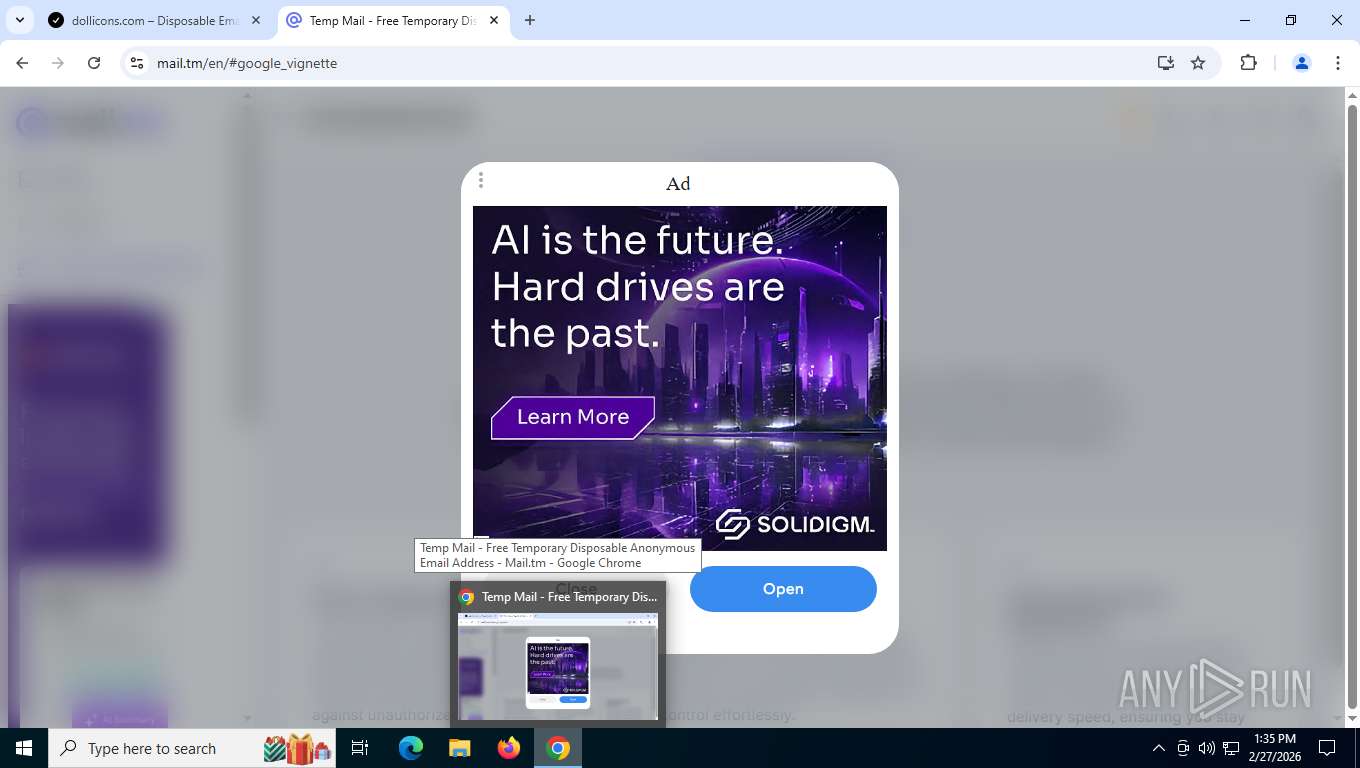Launch Microsoft Edge from the taskbar
1360x768 pixels.
point(411,748)
